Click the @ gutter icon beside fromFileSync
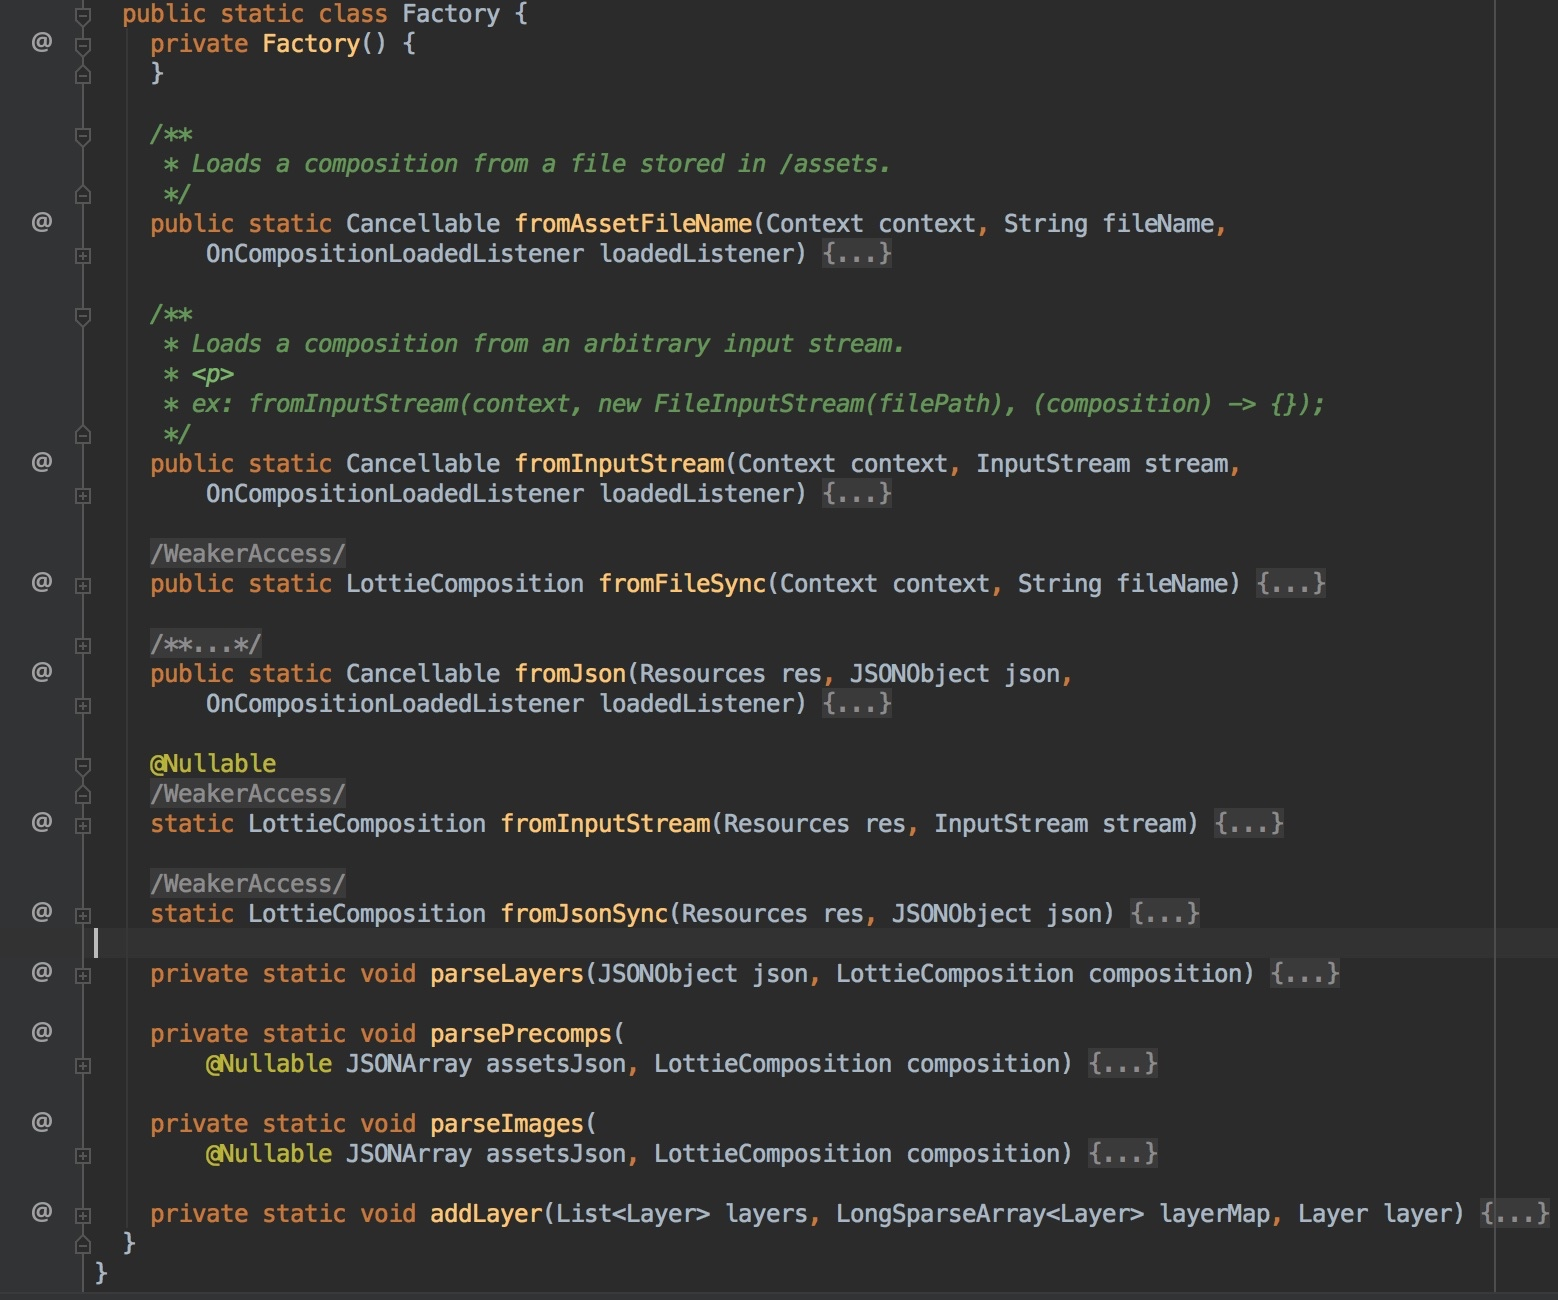The height and width of the screenshot is (1300, 1558). pyautogui.click(x=42, y=582)
